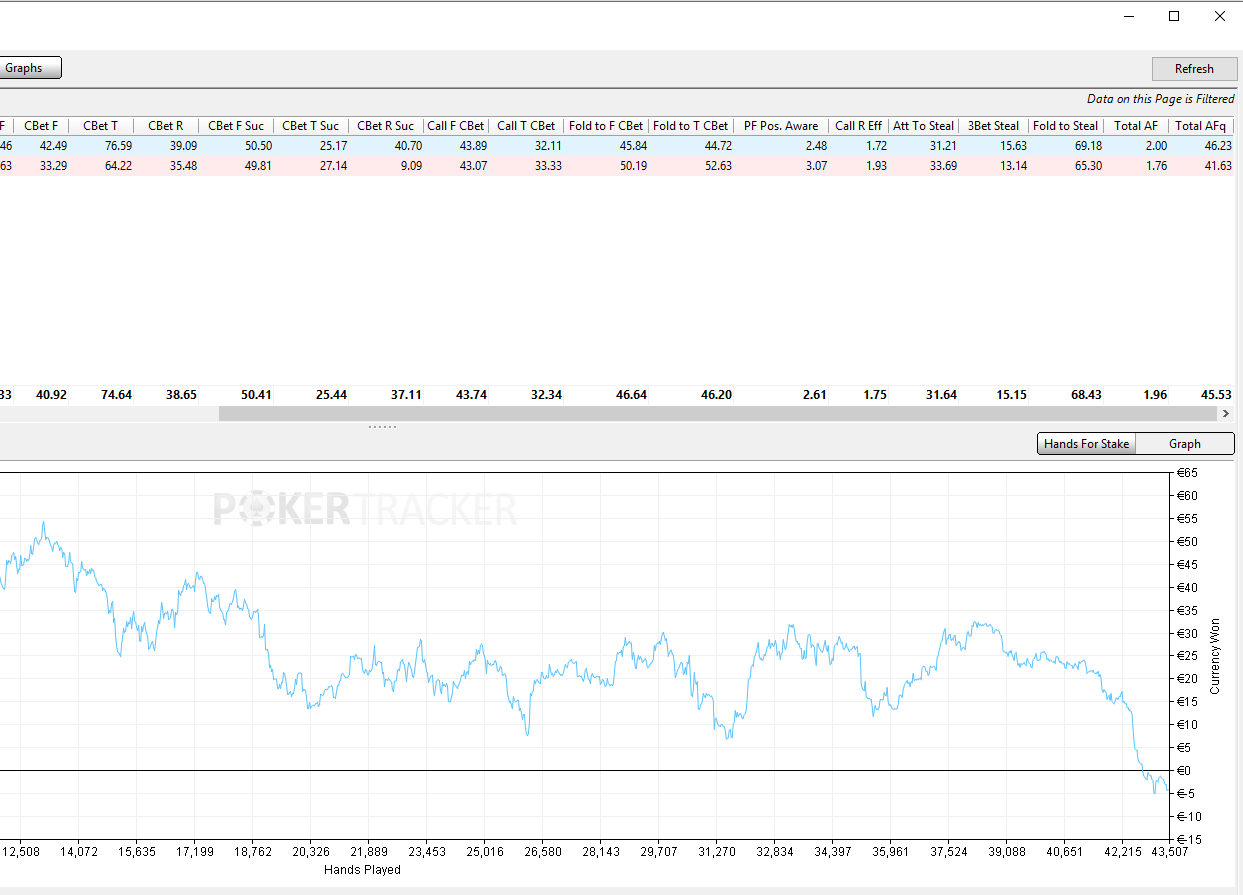Select the cell showing 33.29

click(53, 165)
